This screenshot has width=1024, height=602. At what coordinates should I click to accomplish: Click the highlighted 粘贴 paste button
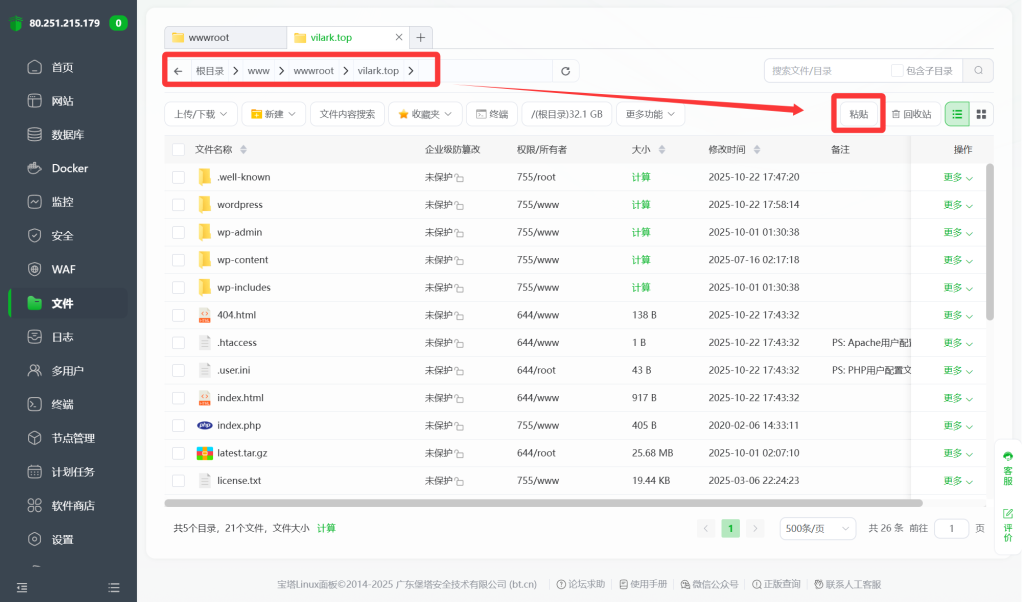pyautogui.click(x=858, y=114)
